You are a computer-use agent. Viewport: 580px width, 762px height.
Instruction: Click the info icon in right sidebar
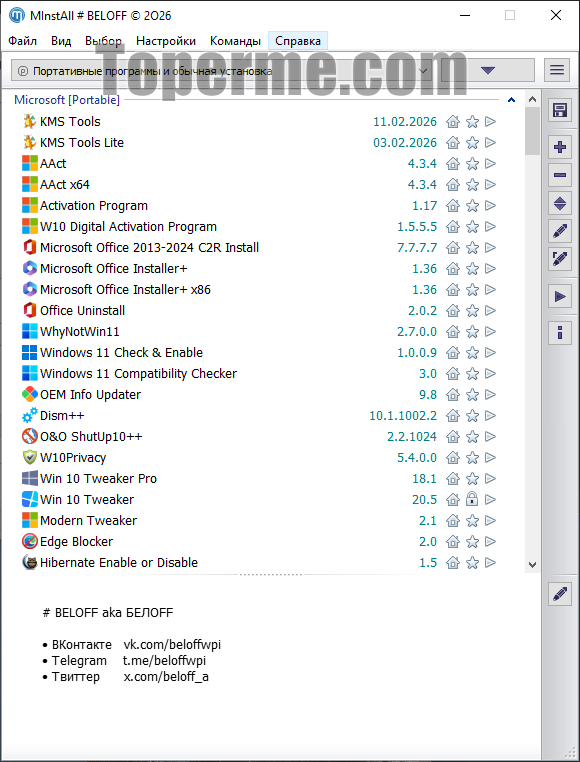(x=560, y=333)
